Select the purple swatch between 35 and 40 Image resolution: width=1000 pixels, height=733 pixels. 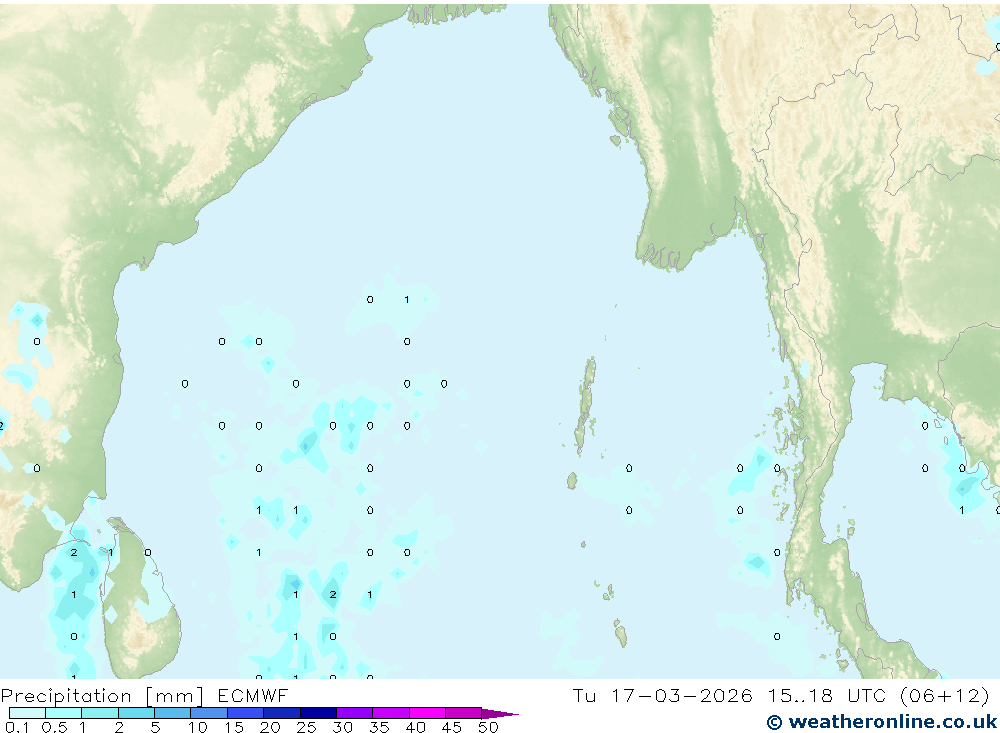(391, 713)
